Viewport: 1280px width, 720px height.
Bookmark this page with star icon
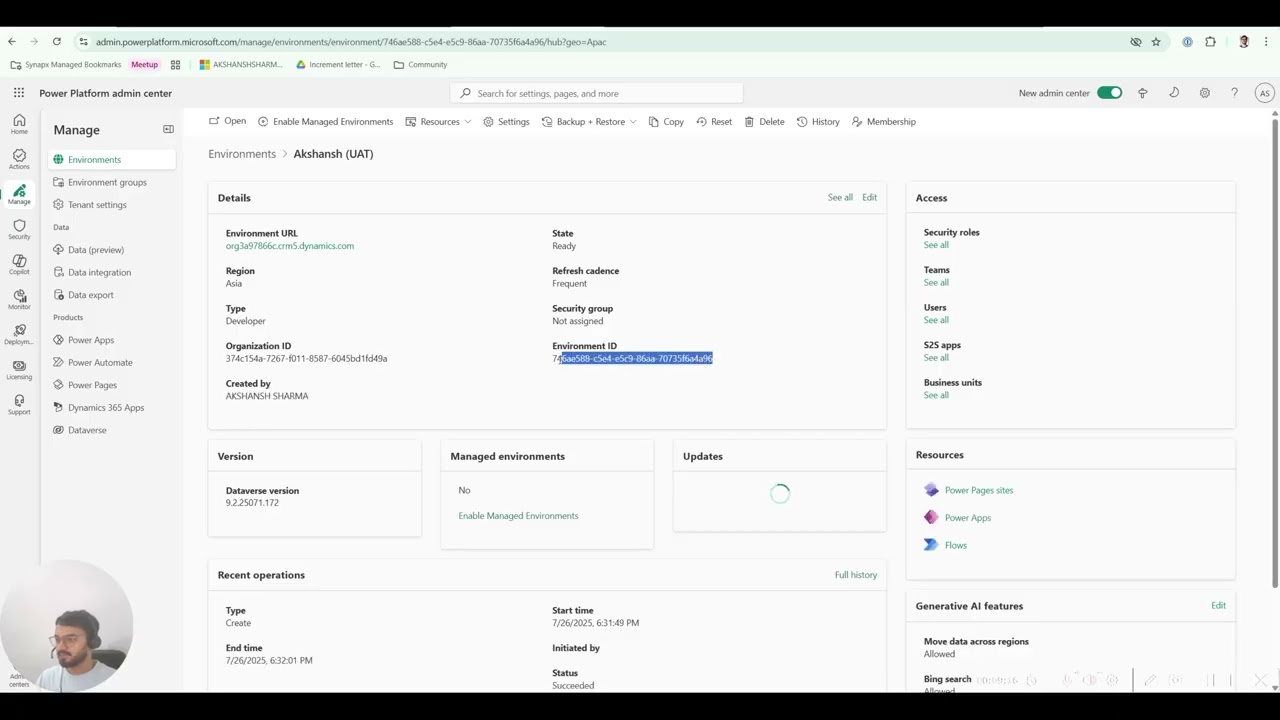pyautogui.click(x=1156, y=42)
